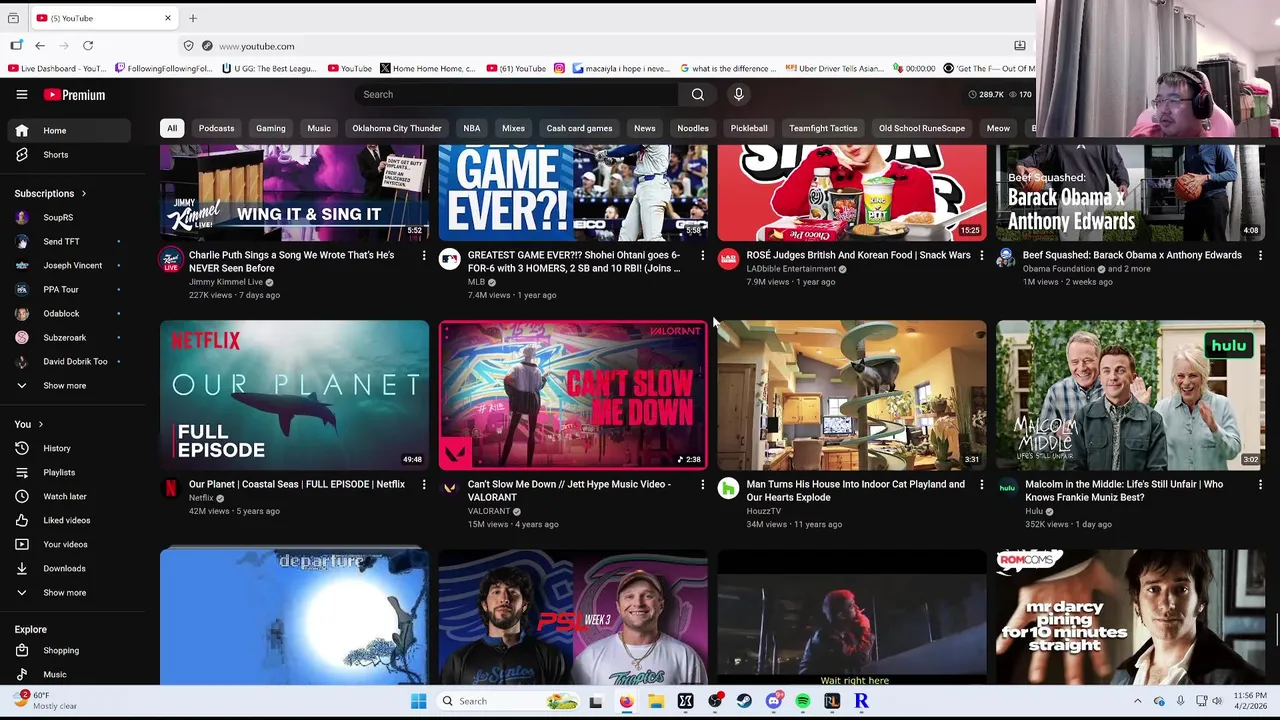This screenshot has width=1280, height=720.
Task: Open more options for Can't Slow Me Down video
Action: point(702,485)
